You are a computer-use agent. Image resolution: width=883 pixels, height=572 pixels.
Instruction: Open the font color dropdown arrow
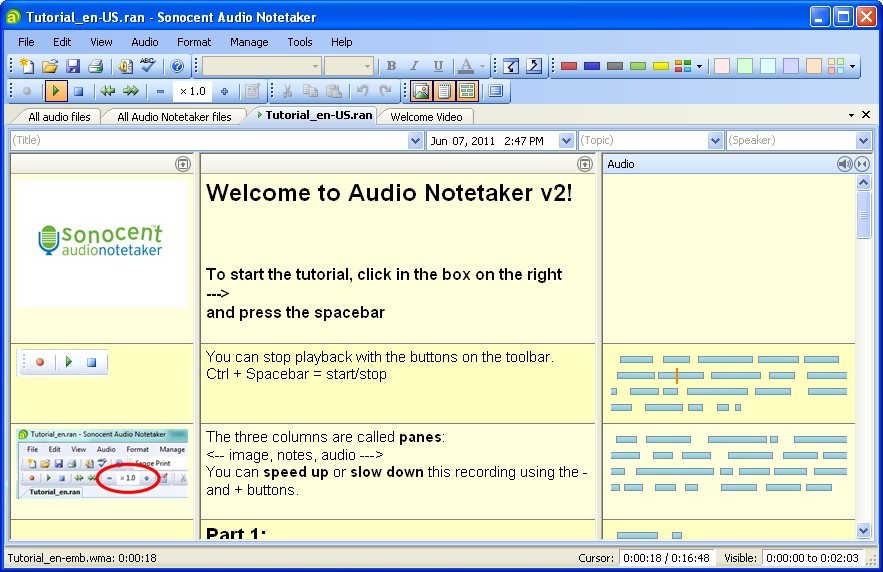click(482, 67)
